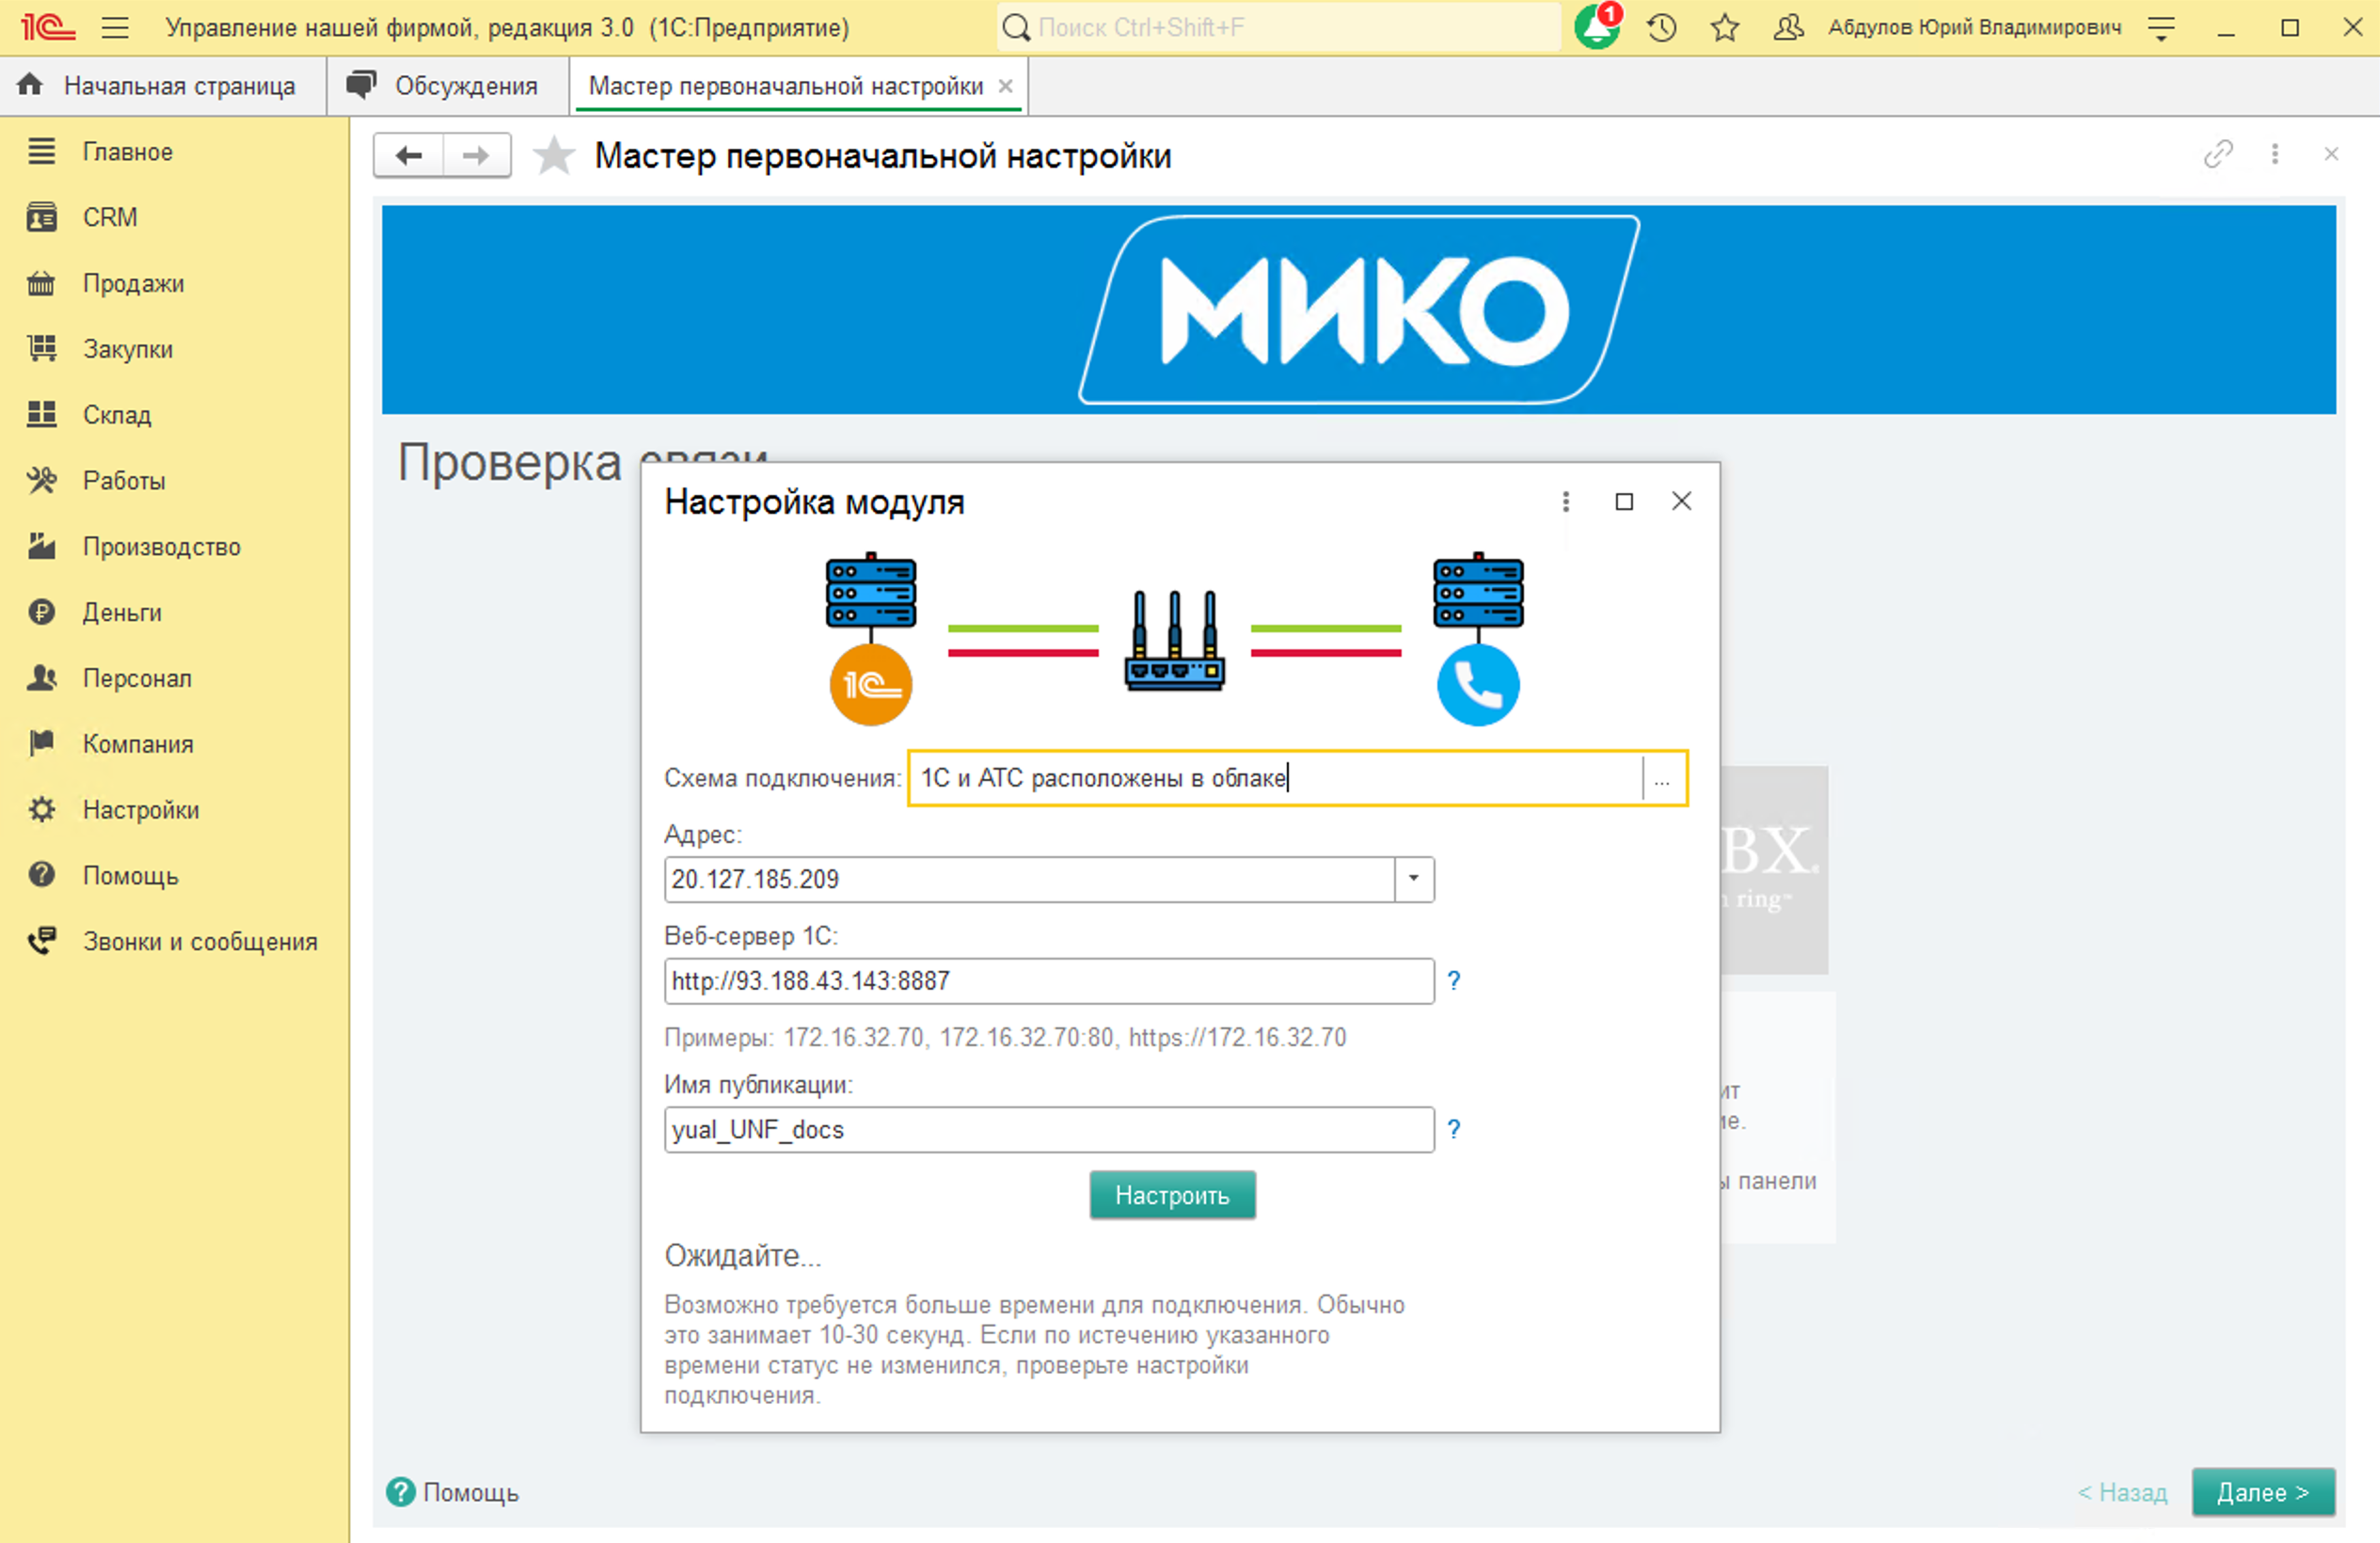This screenshot has height=1543, width=2380.
Task: Click Далее to continue the wizard
Action: pos(2264,1492)
